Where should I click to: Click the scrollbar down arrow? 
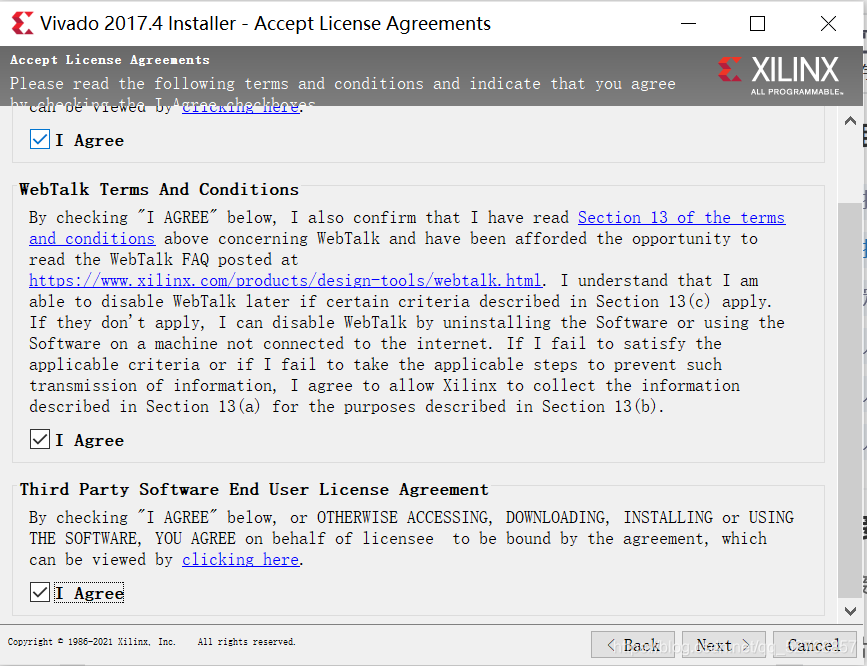coord(850,611)
